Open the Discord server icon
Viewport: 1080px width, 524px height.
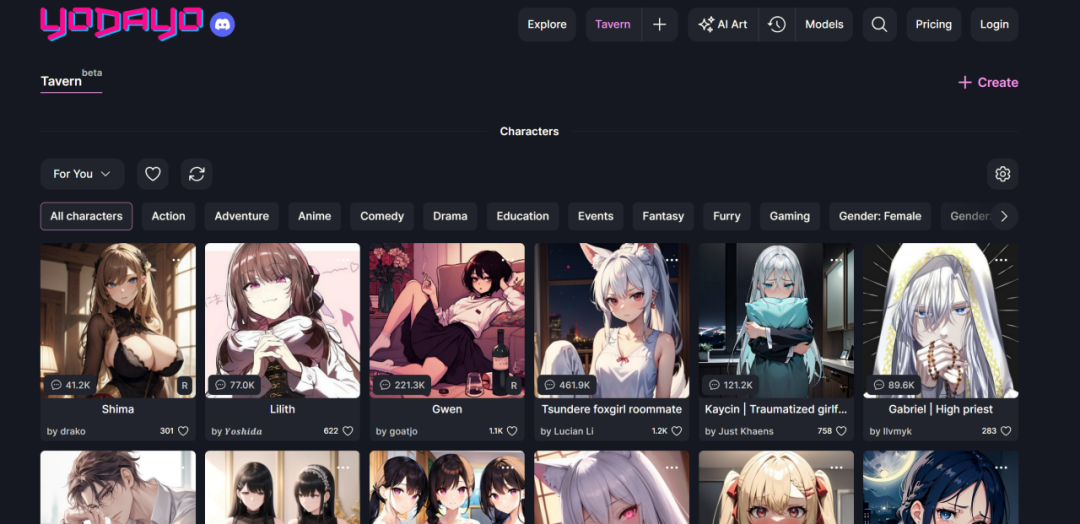click(x=223, y=25)
